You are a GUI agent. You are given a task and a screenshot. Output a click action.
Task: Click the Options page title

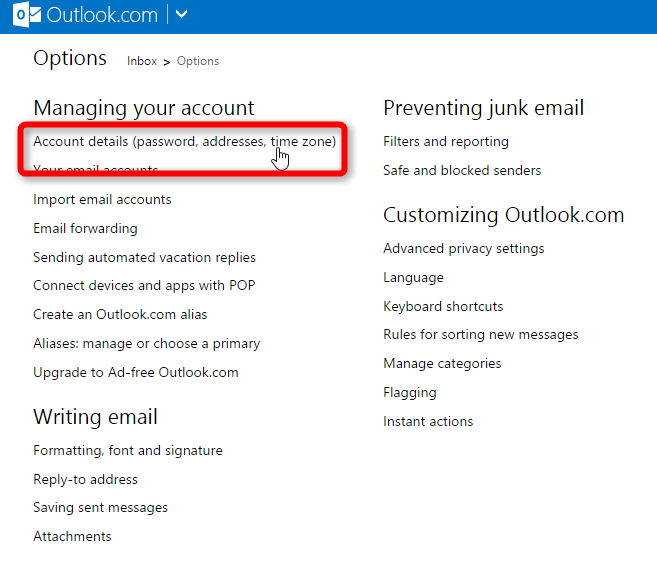click(x=70, y=58)
